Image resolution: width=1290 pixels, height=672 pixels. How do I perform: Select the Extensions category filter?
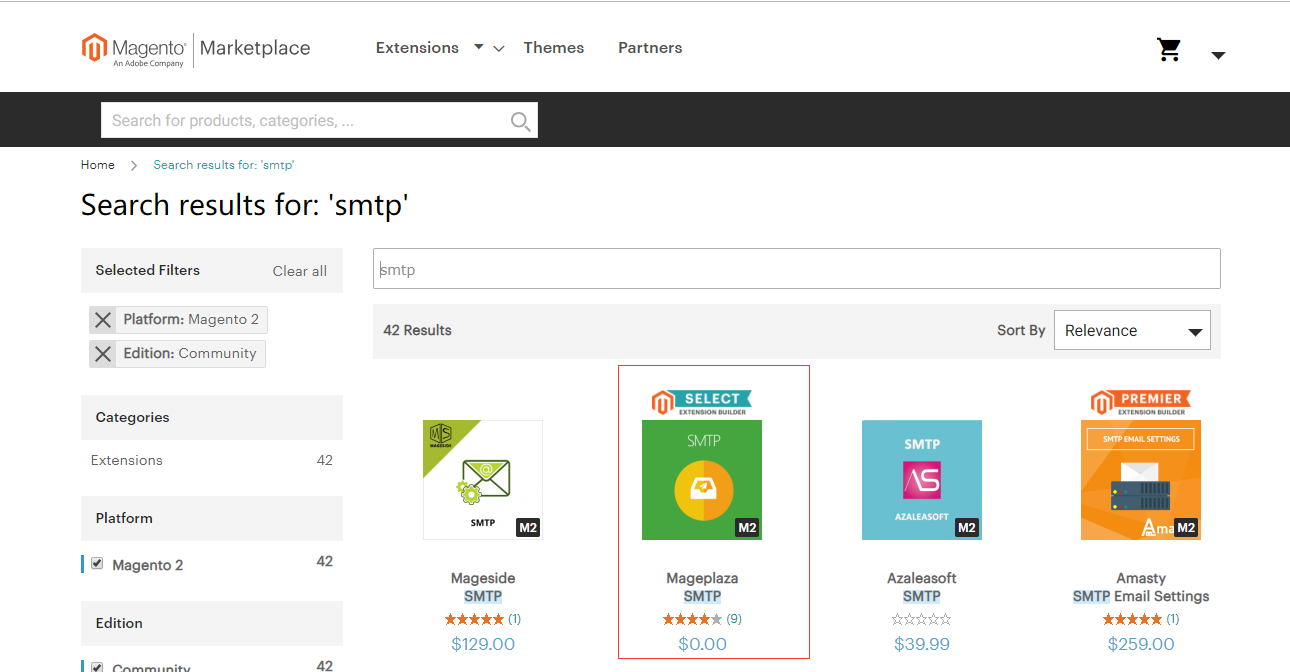[x=127, y=461]
